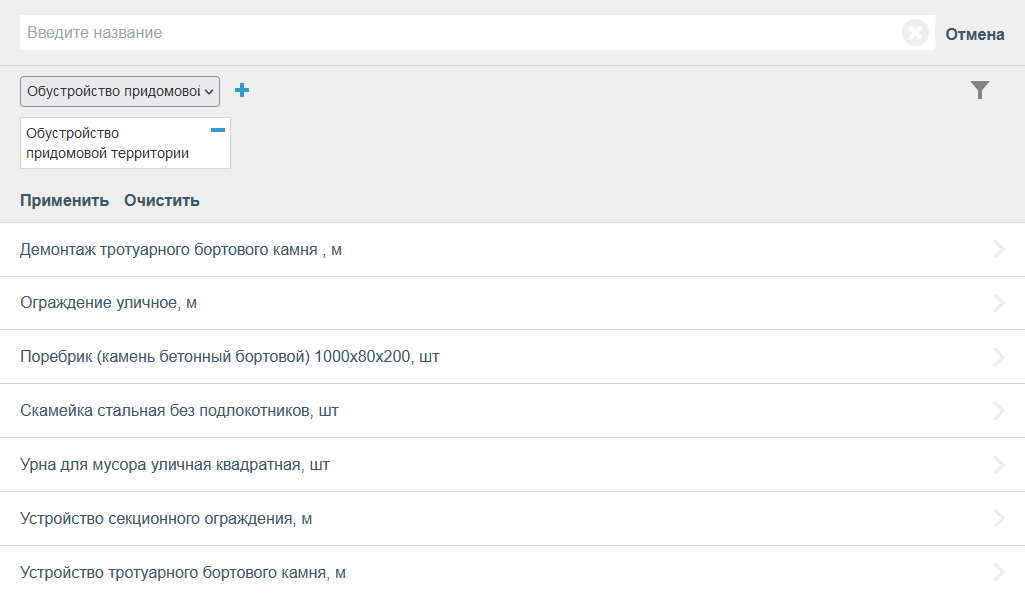Select 'Урна для мусора уличная квадратная'

pyautogui.click(x=175, y=465)
